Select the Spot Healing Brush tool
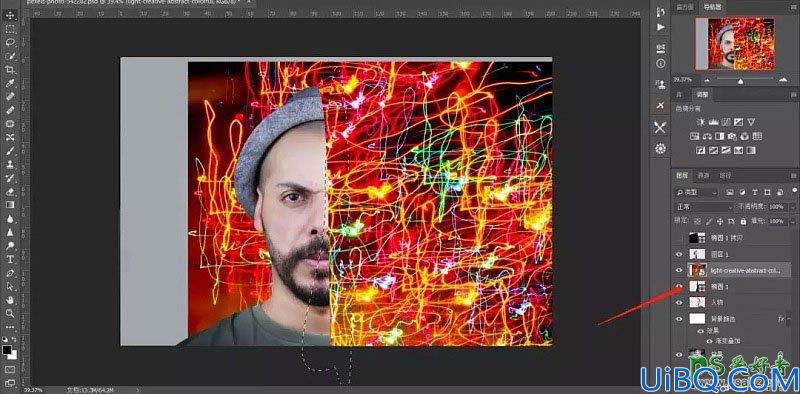This screenshot has height=394, width=800. click(x=9, y=96)
